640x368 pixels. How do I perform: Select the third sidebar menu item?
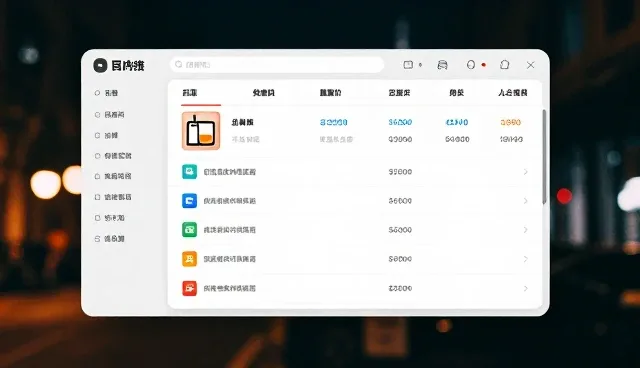point(107,135)
